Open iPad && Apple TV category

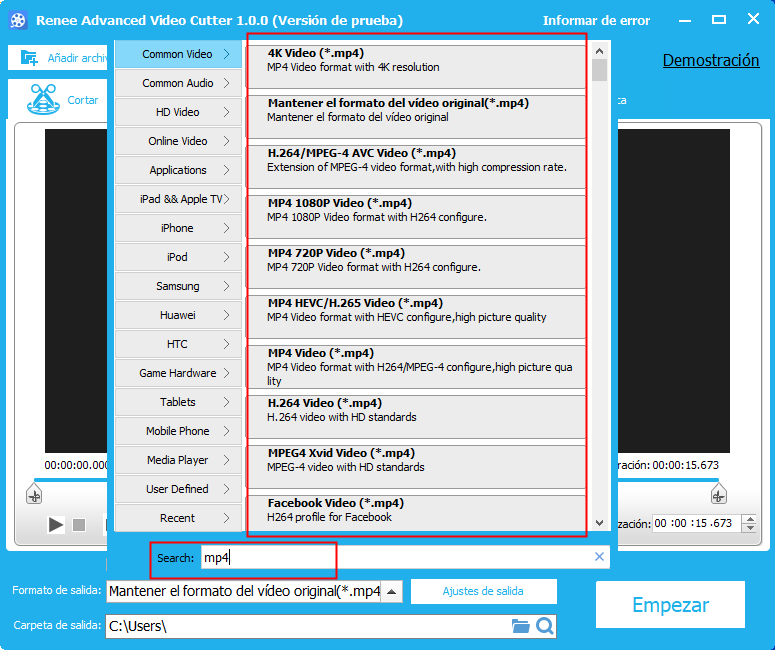pos(178,199)
